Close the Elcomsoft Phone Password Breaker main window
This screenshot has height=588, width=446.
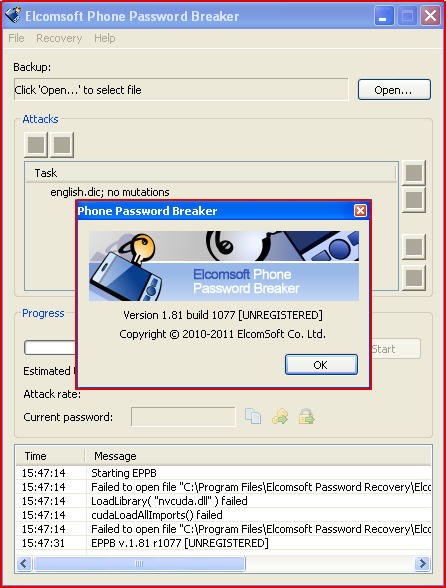coord(430,16)
